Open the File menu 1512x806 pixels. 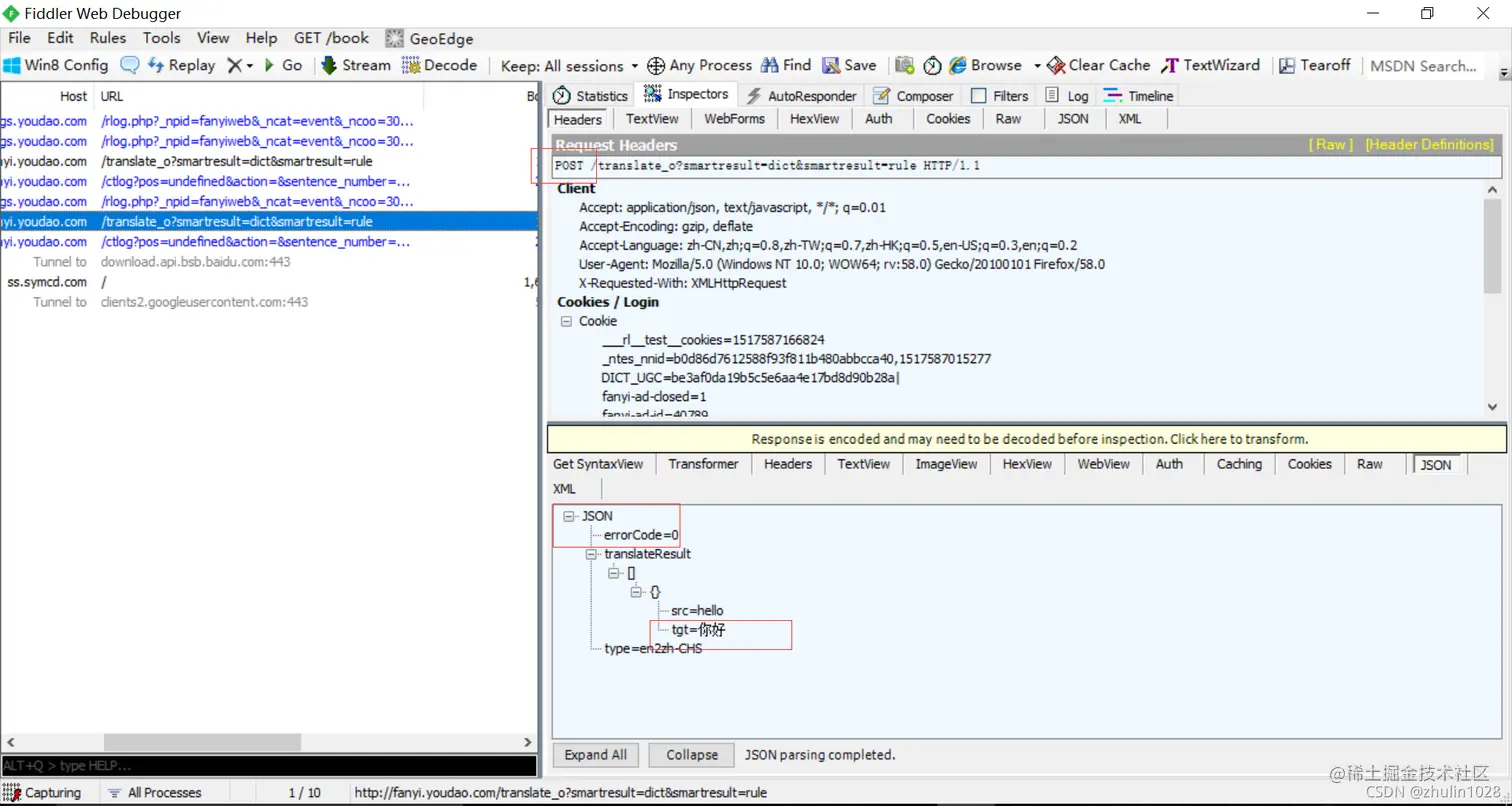19,38
